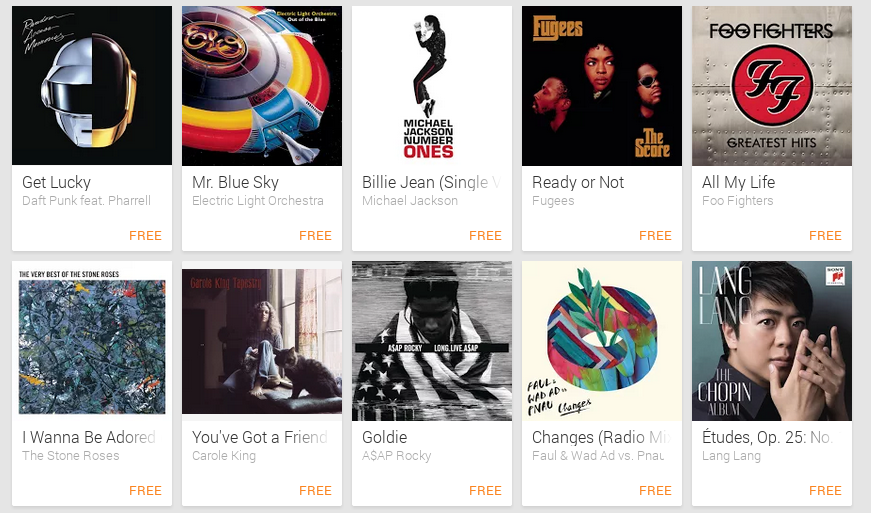Select the Lang Lang Chopin Album cover
This screenshot has height=513, width=871.
pos(772,341)
